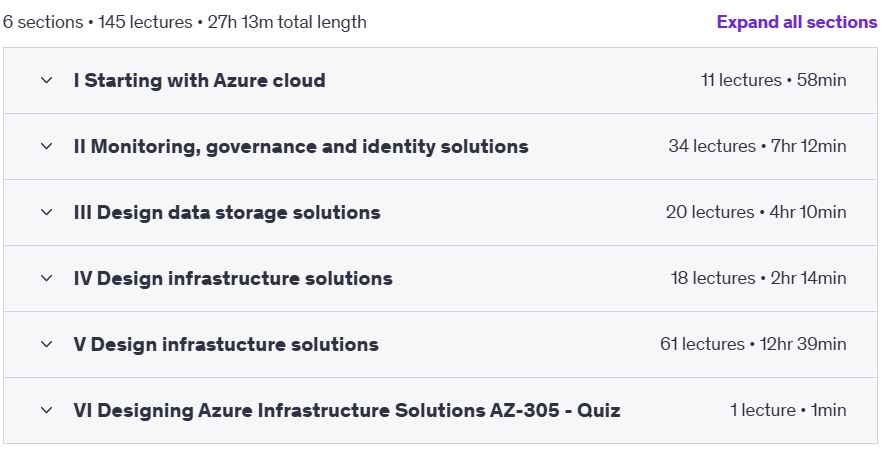This screenshot has height=449, width=881.
Task: Click chevron beside V Design infrastucture solutions
Action: [47, 344]
